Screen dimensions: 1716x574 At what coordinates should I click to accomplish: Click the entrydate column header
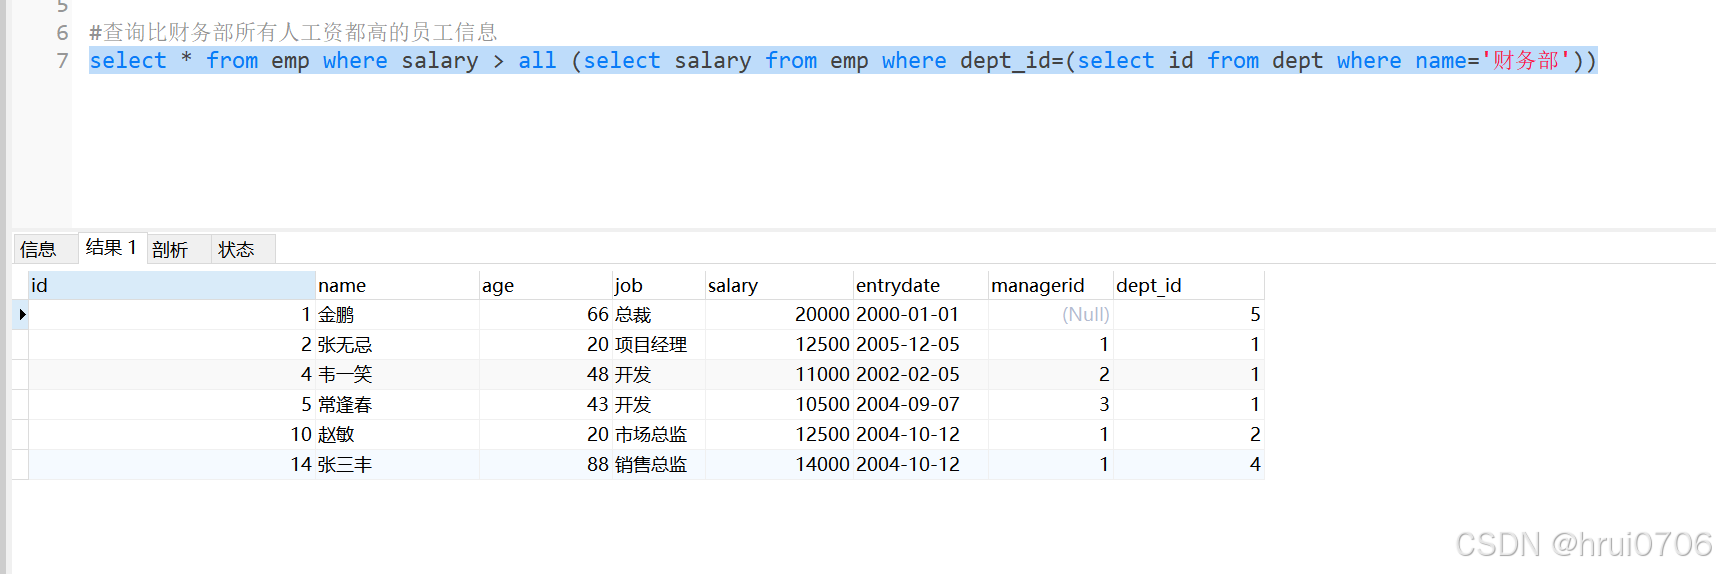920,285
